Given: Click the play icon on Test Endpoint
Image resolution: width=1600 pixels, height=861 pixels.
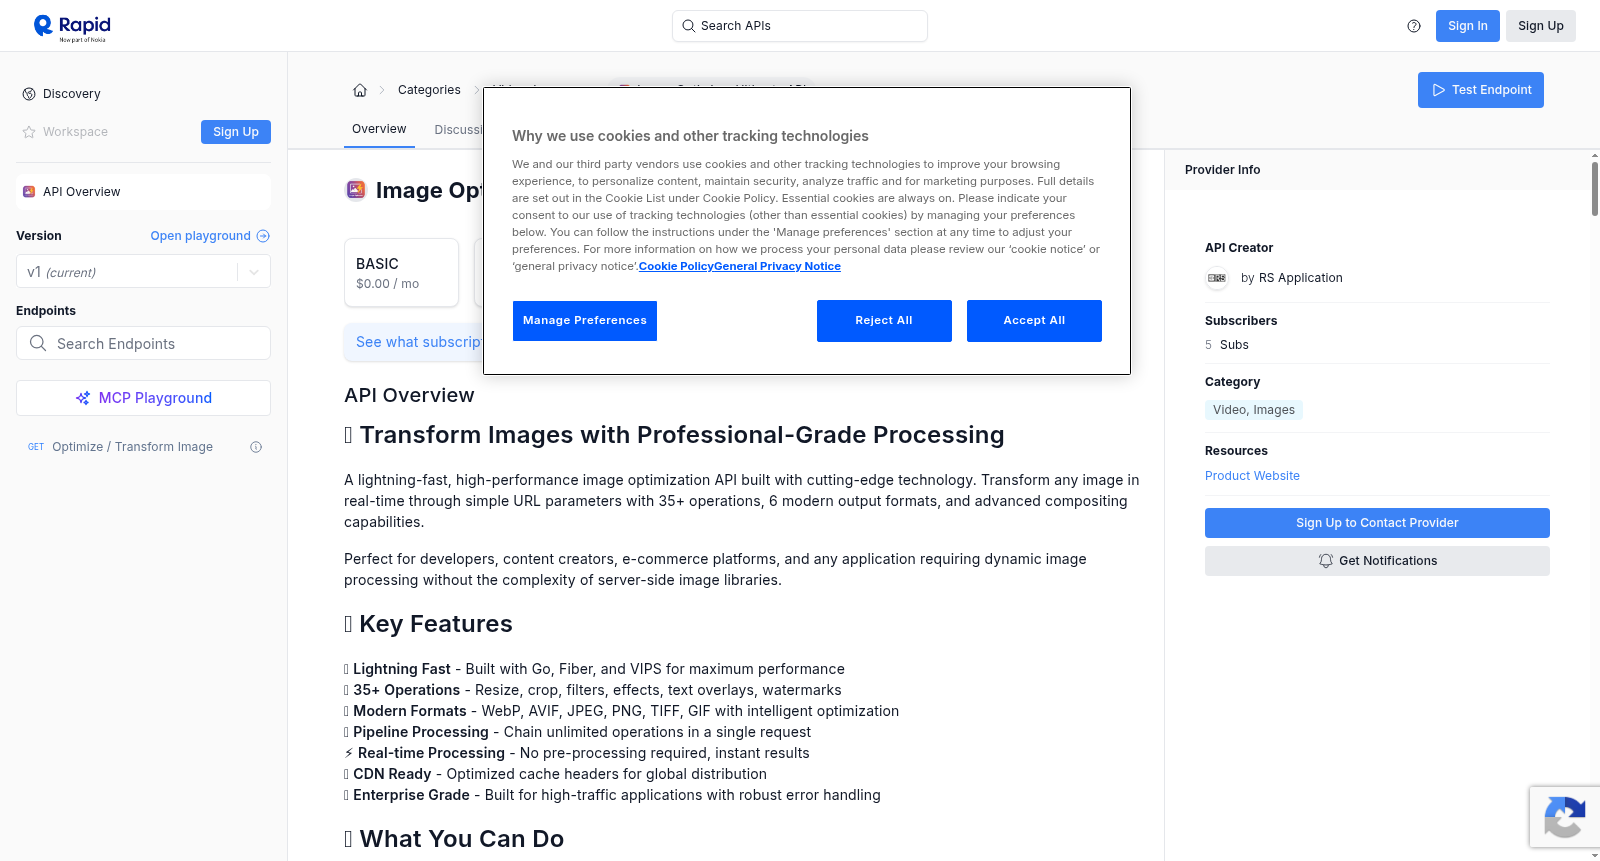Looking at the screenshot, I should pos(1439,90).
